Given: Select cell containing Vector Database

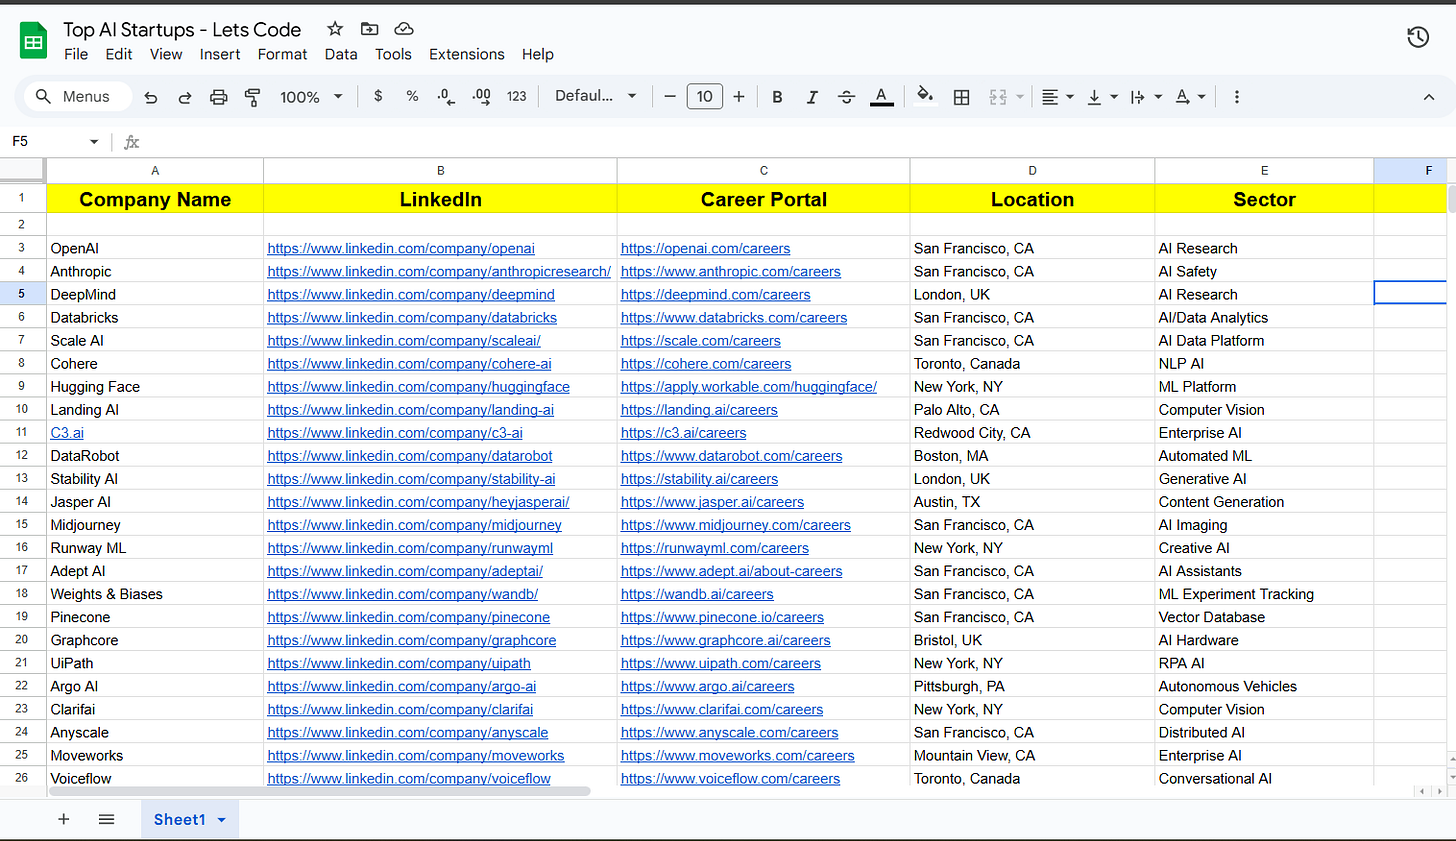Looking at the screenshot, I should coord(1264,617).
